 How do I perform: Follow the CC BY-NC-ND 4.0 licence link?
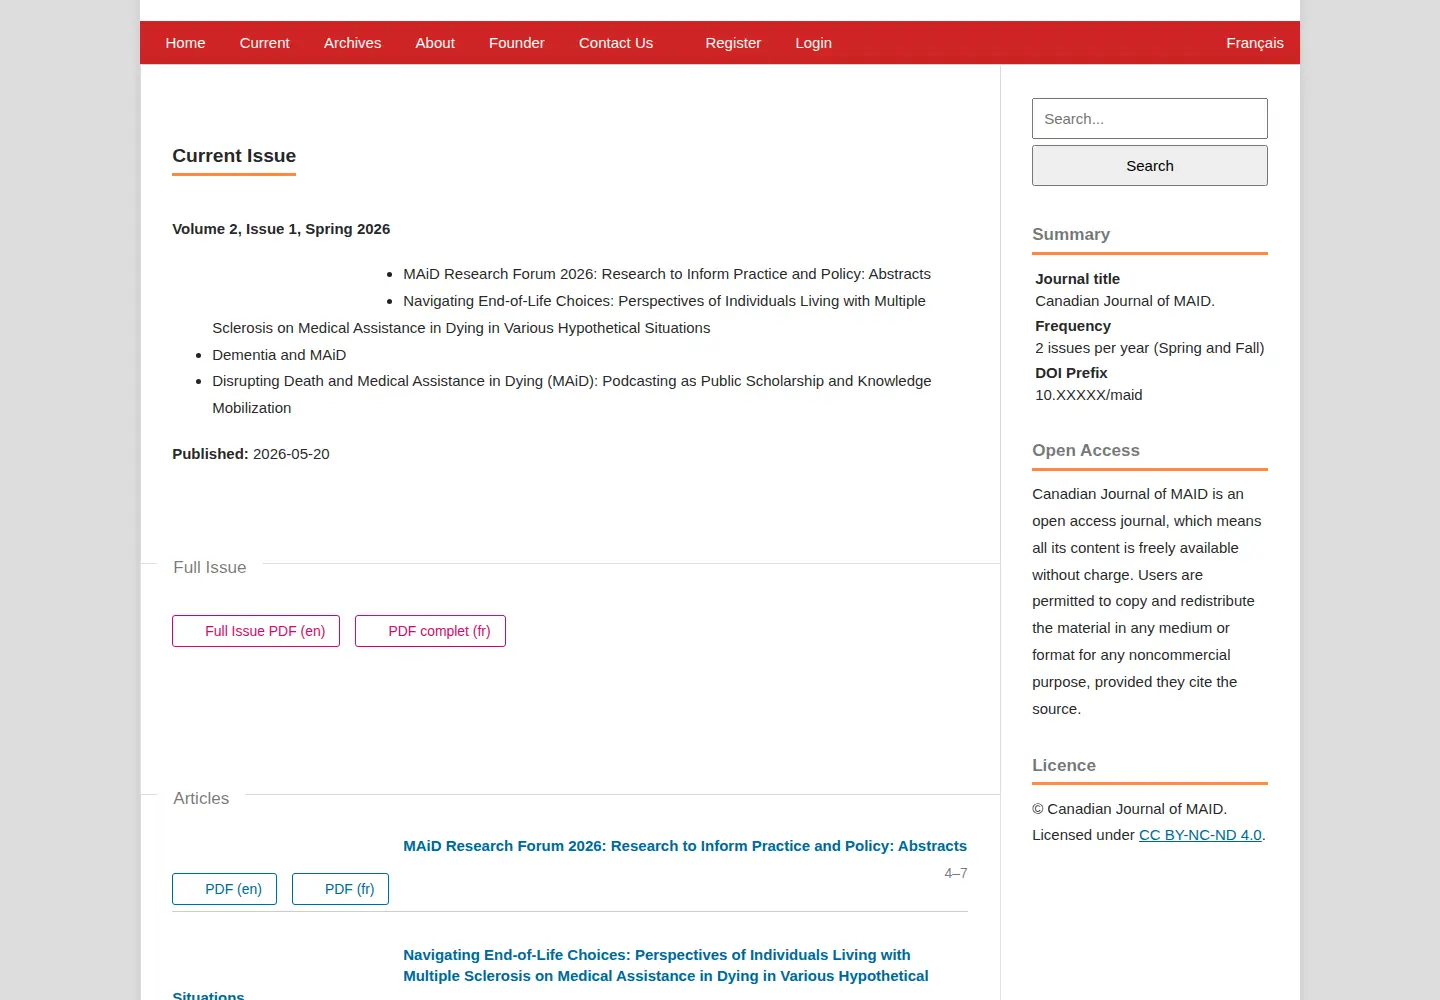coord(1200,835)
